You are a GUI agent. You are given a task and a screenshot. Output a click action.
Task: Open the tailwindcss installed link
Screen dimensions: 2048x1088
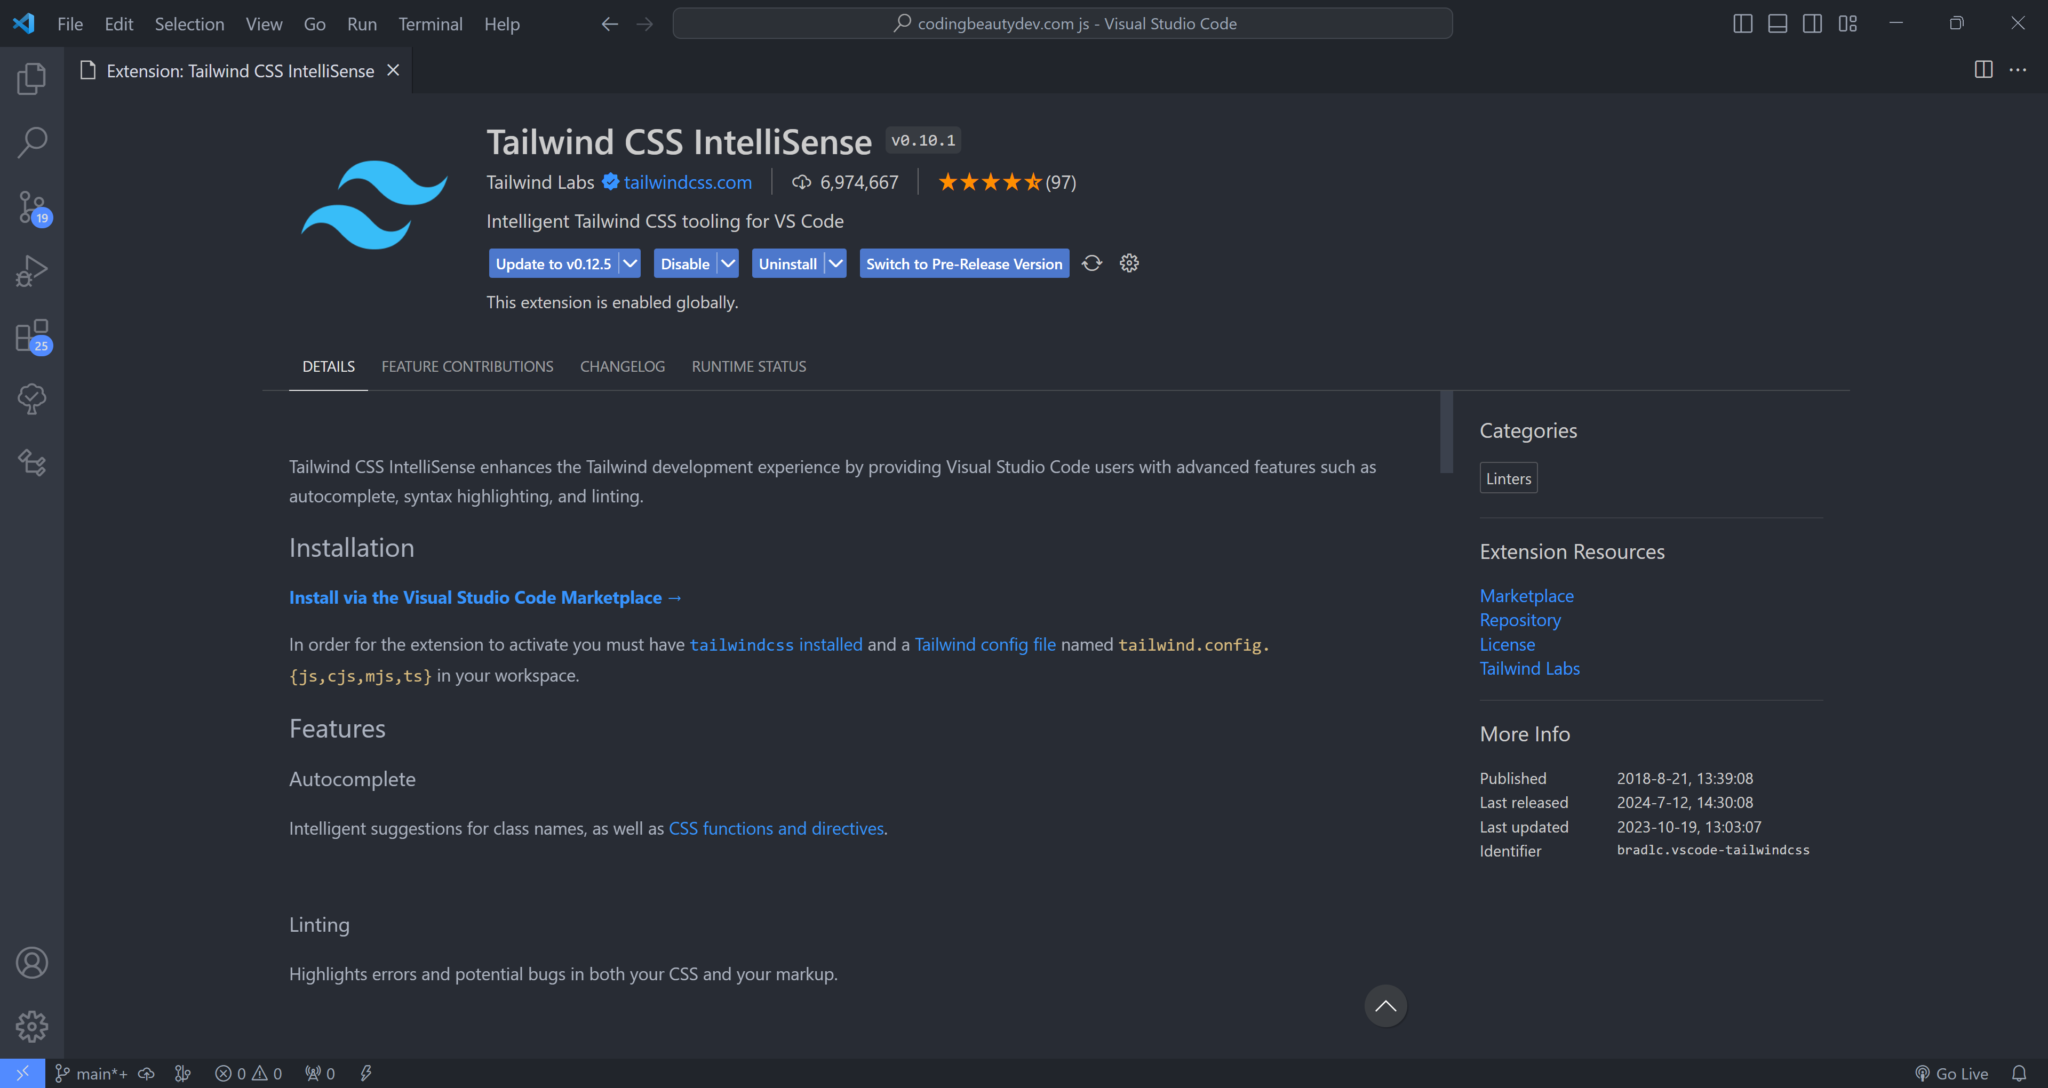(x=776, y=645)
